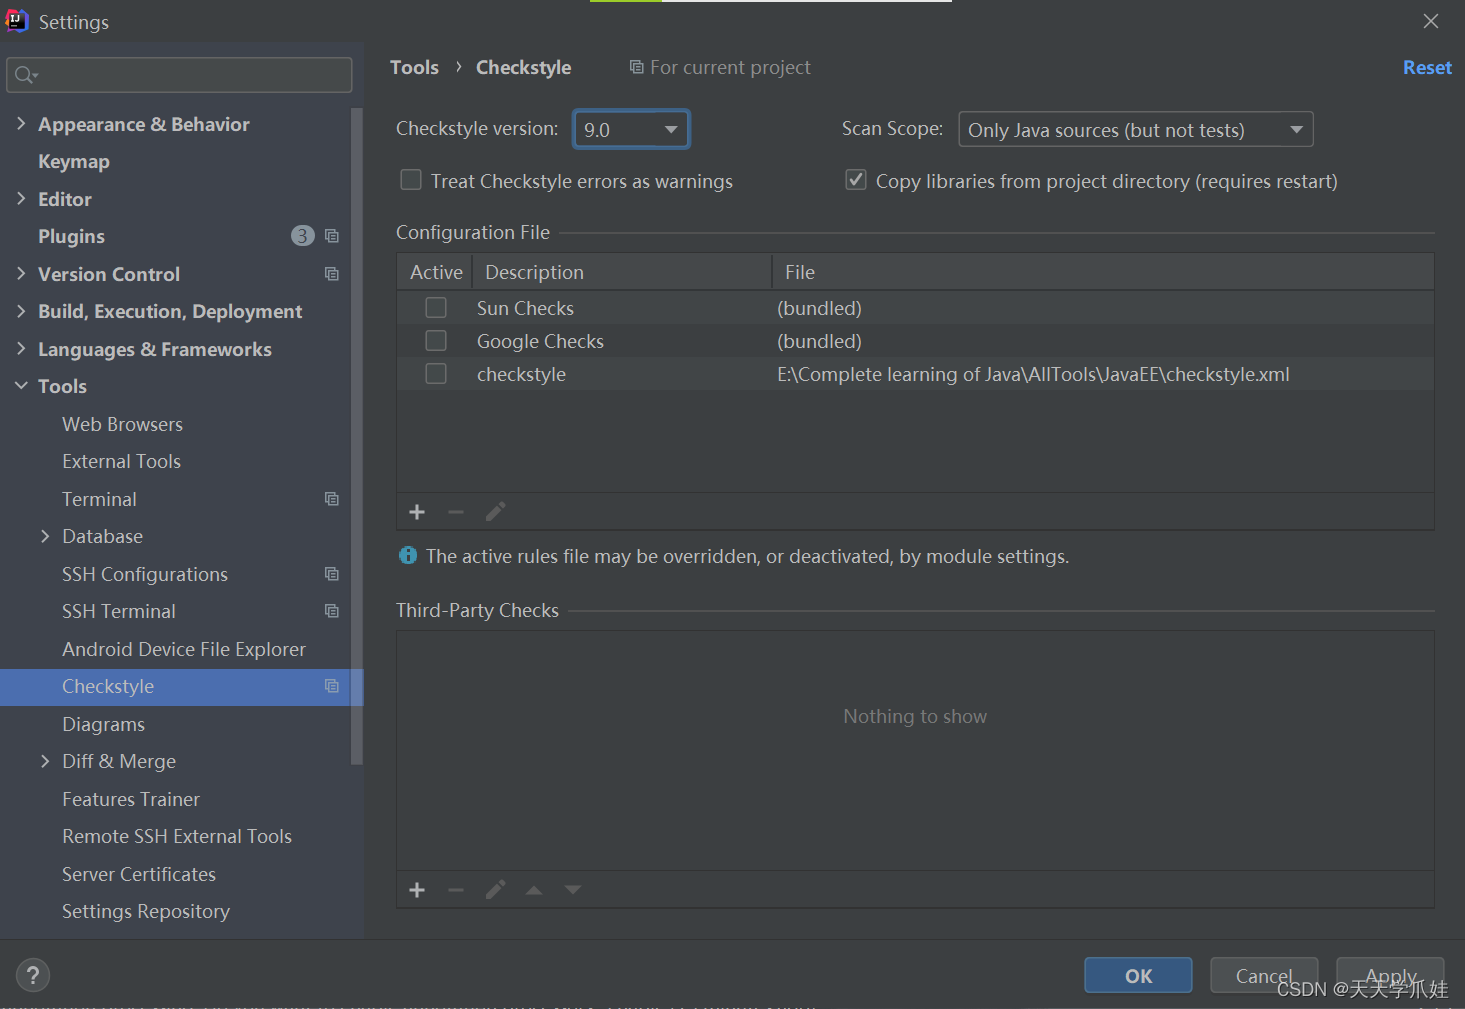Screen dimensions: 1465x1009
Task: Expand Build, Execution, Deployment section
Action: (x=21, y=311)
